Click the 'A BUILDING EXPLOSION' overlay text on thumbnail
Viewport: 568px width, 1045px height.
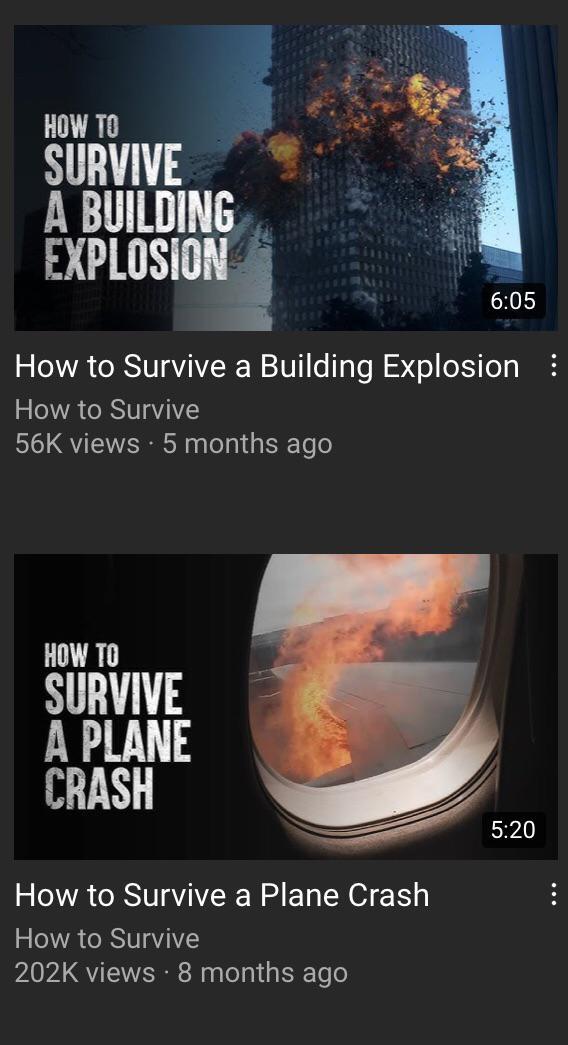[x=139, y=235]
